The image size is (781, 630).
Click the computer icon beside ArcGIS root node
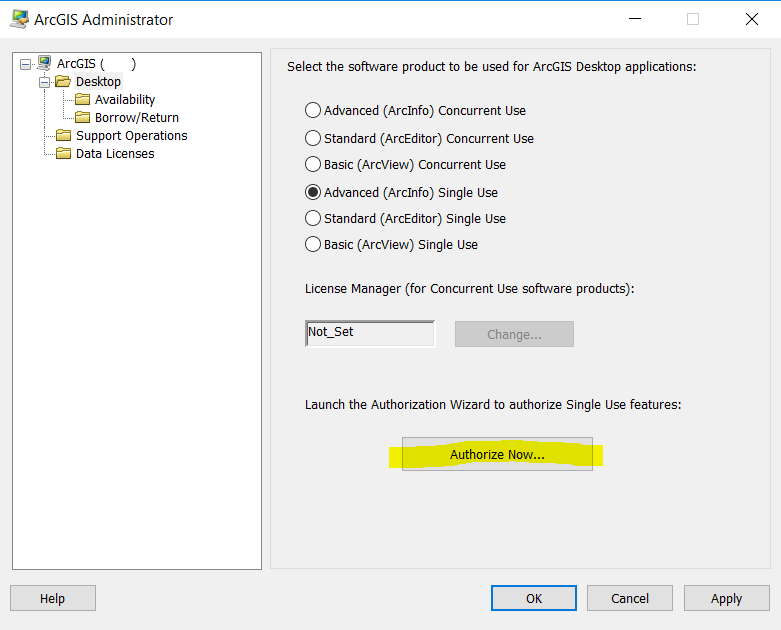coord(44,63)
